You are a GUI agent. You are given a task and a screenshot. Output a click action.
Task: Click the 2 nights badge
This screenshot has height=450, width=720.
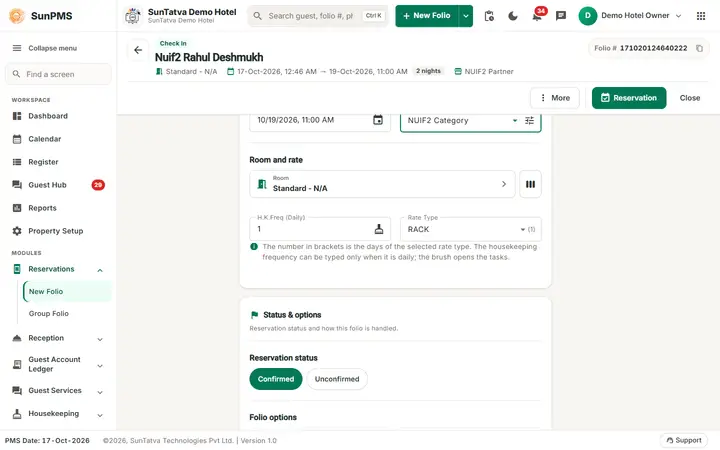tap(428, 71)
